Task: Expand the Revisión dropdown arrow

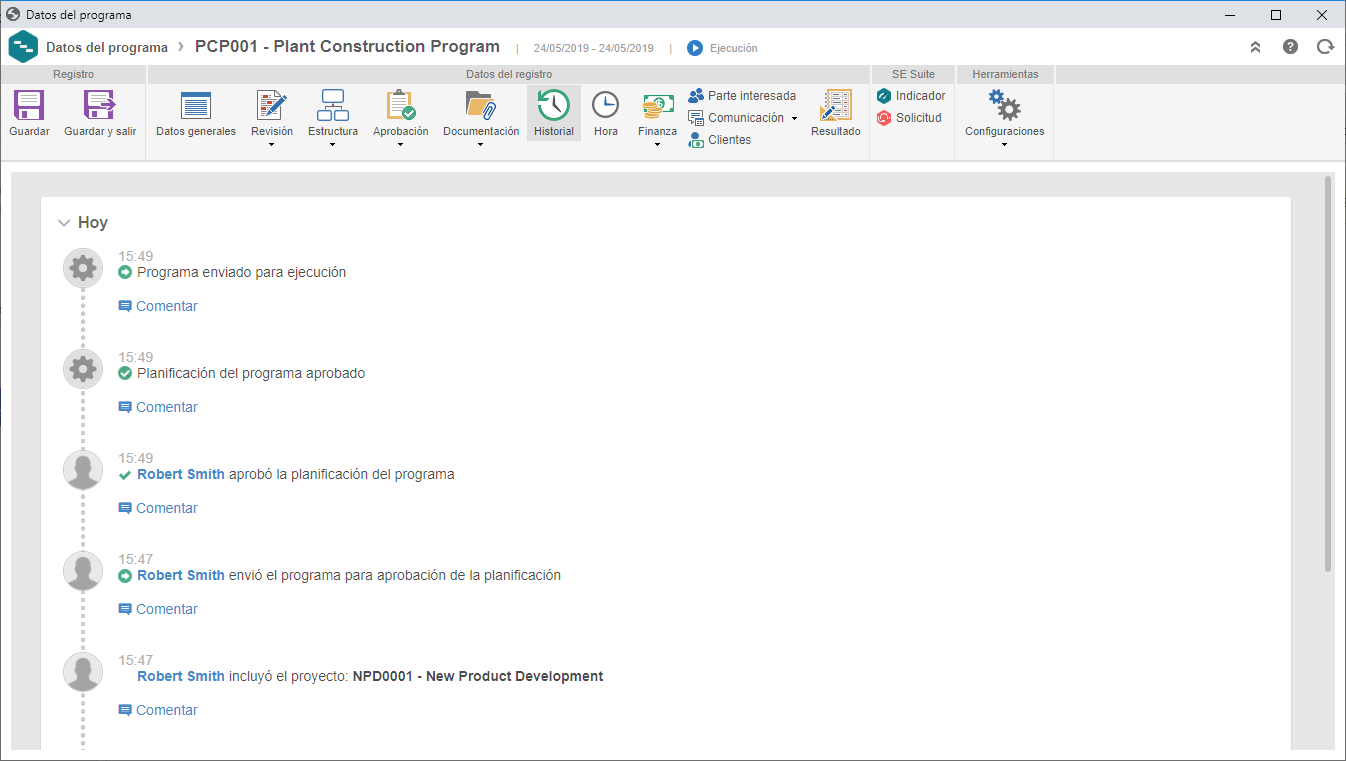Action: click(272, 145)
